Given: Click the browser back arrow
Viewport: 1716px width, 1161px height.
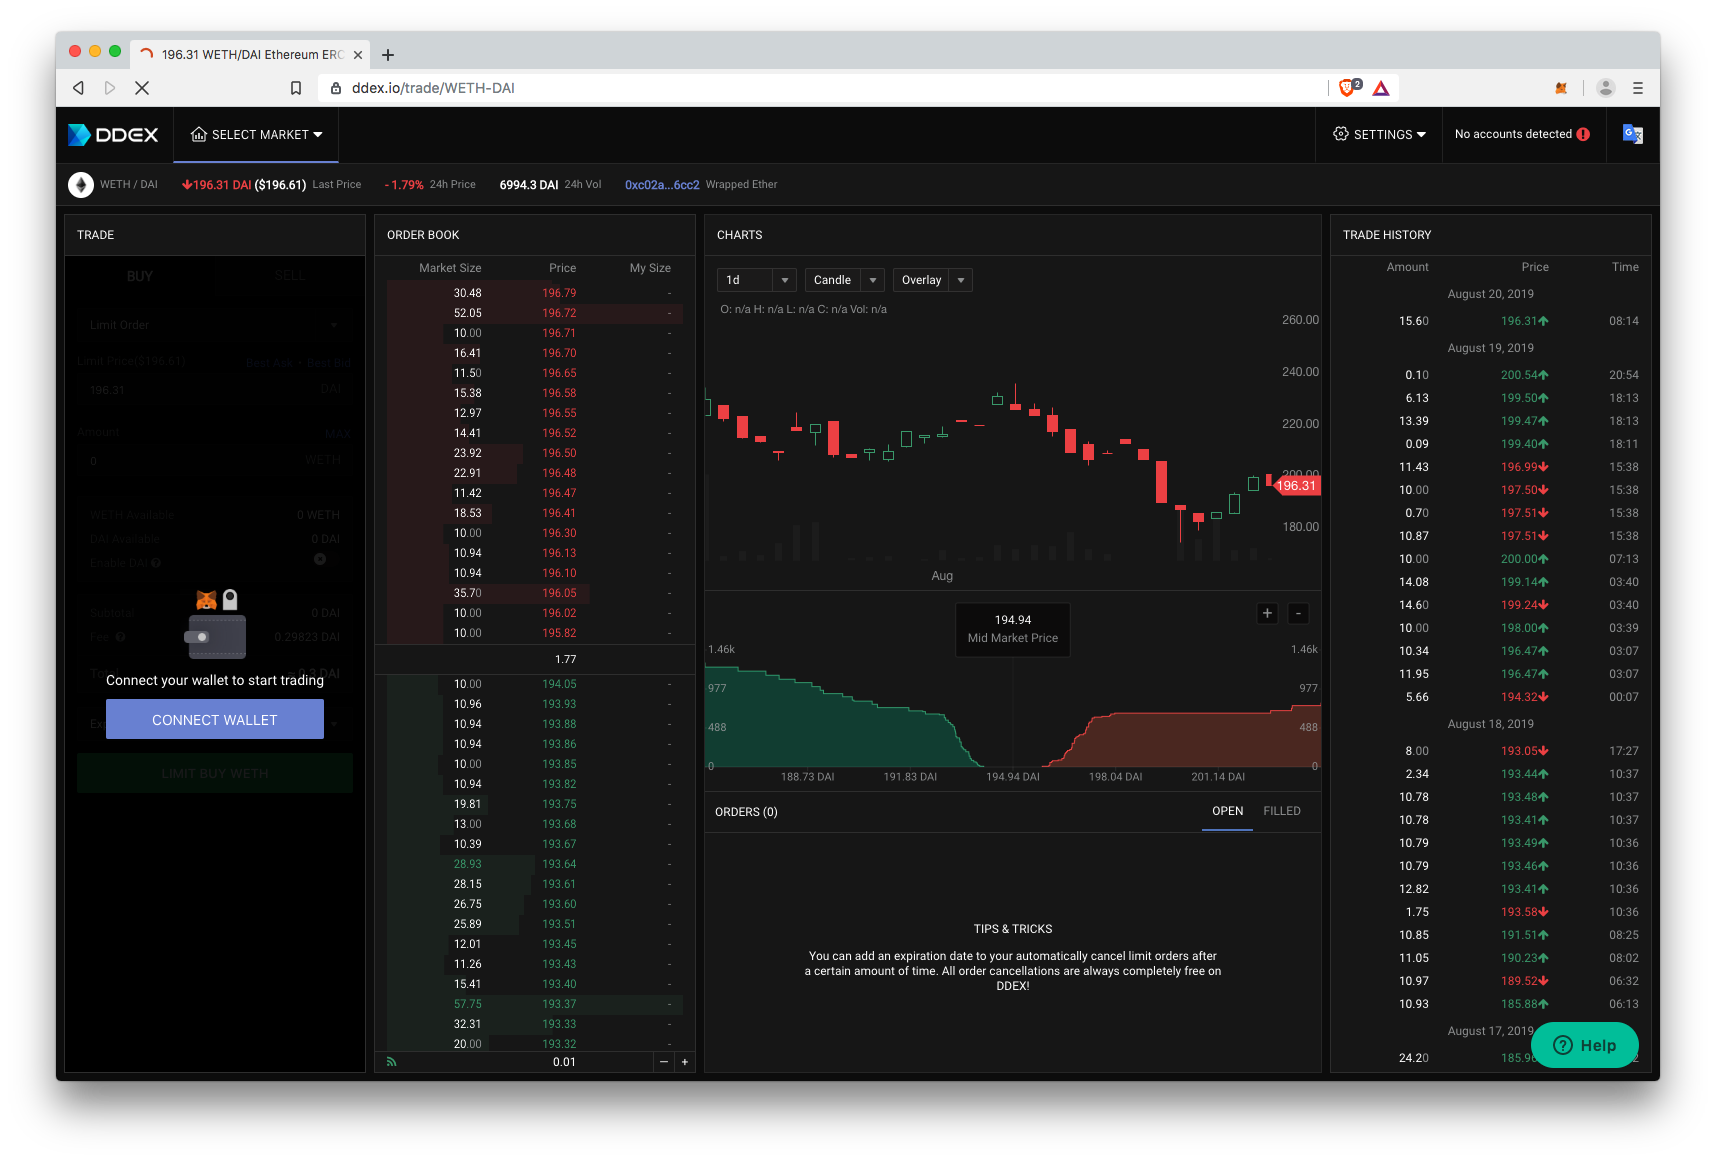Looking at the screenshot, I should 78,88.
